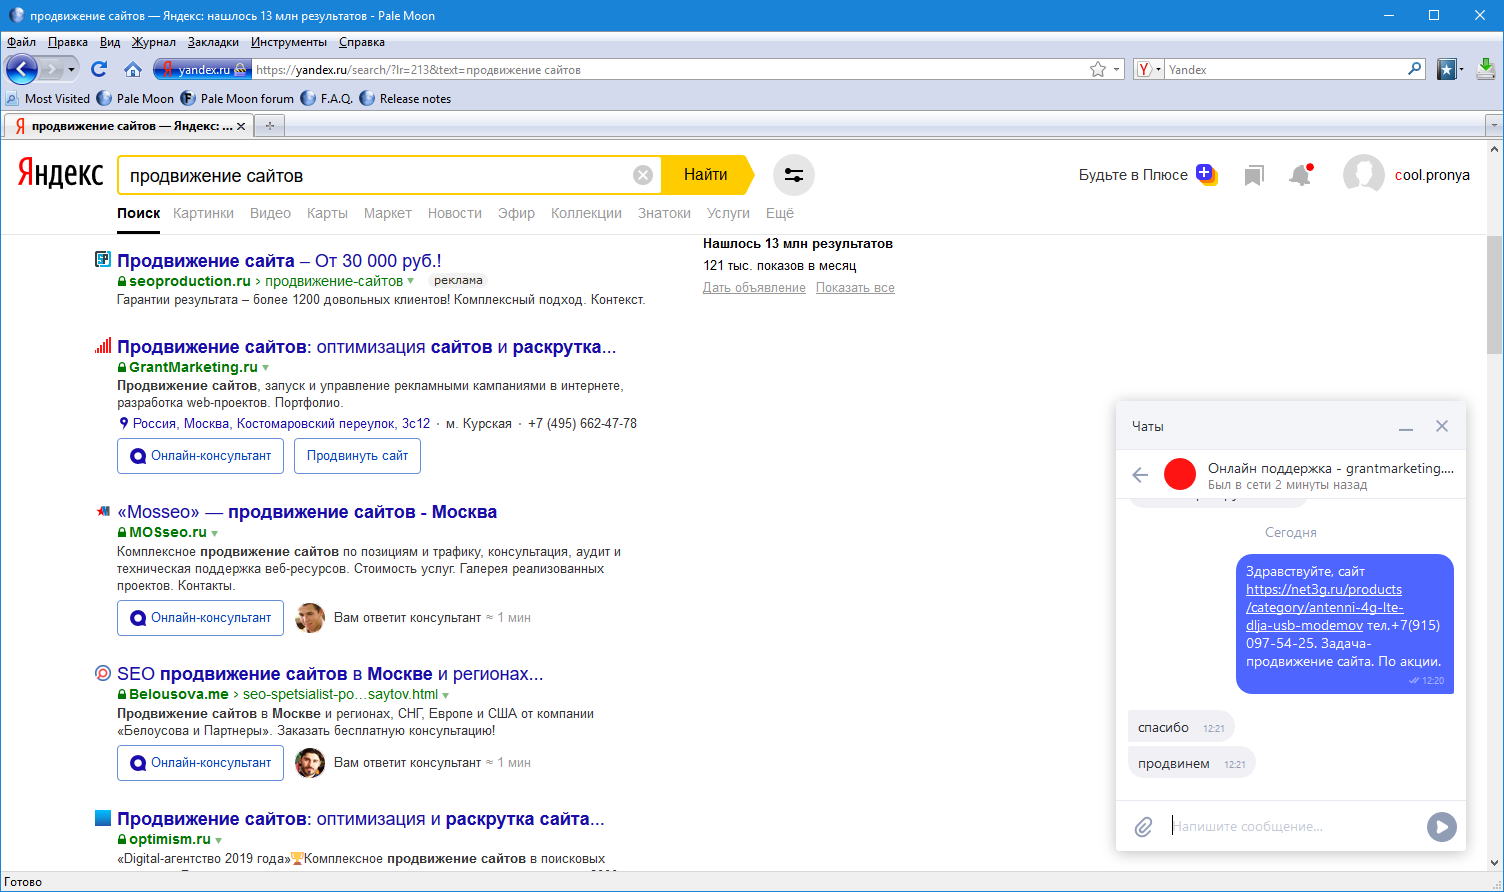Expand the GrantMarketing.ru result menu arrow
The image size is (1504, 892).
[265, 368]
